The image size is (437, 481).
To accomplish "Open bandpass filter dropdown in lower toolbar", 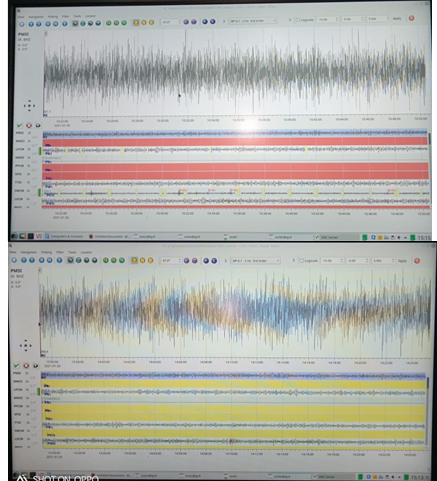I will (255, 261).
